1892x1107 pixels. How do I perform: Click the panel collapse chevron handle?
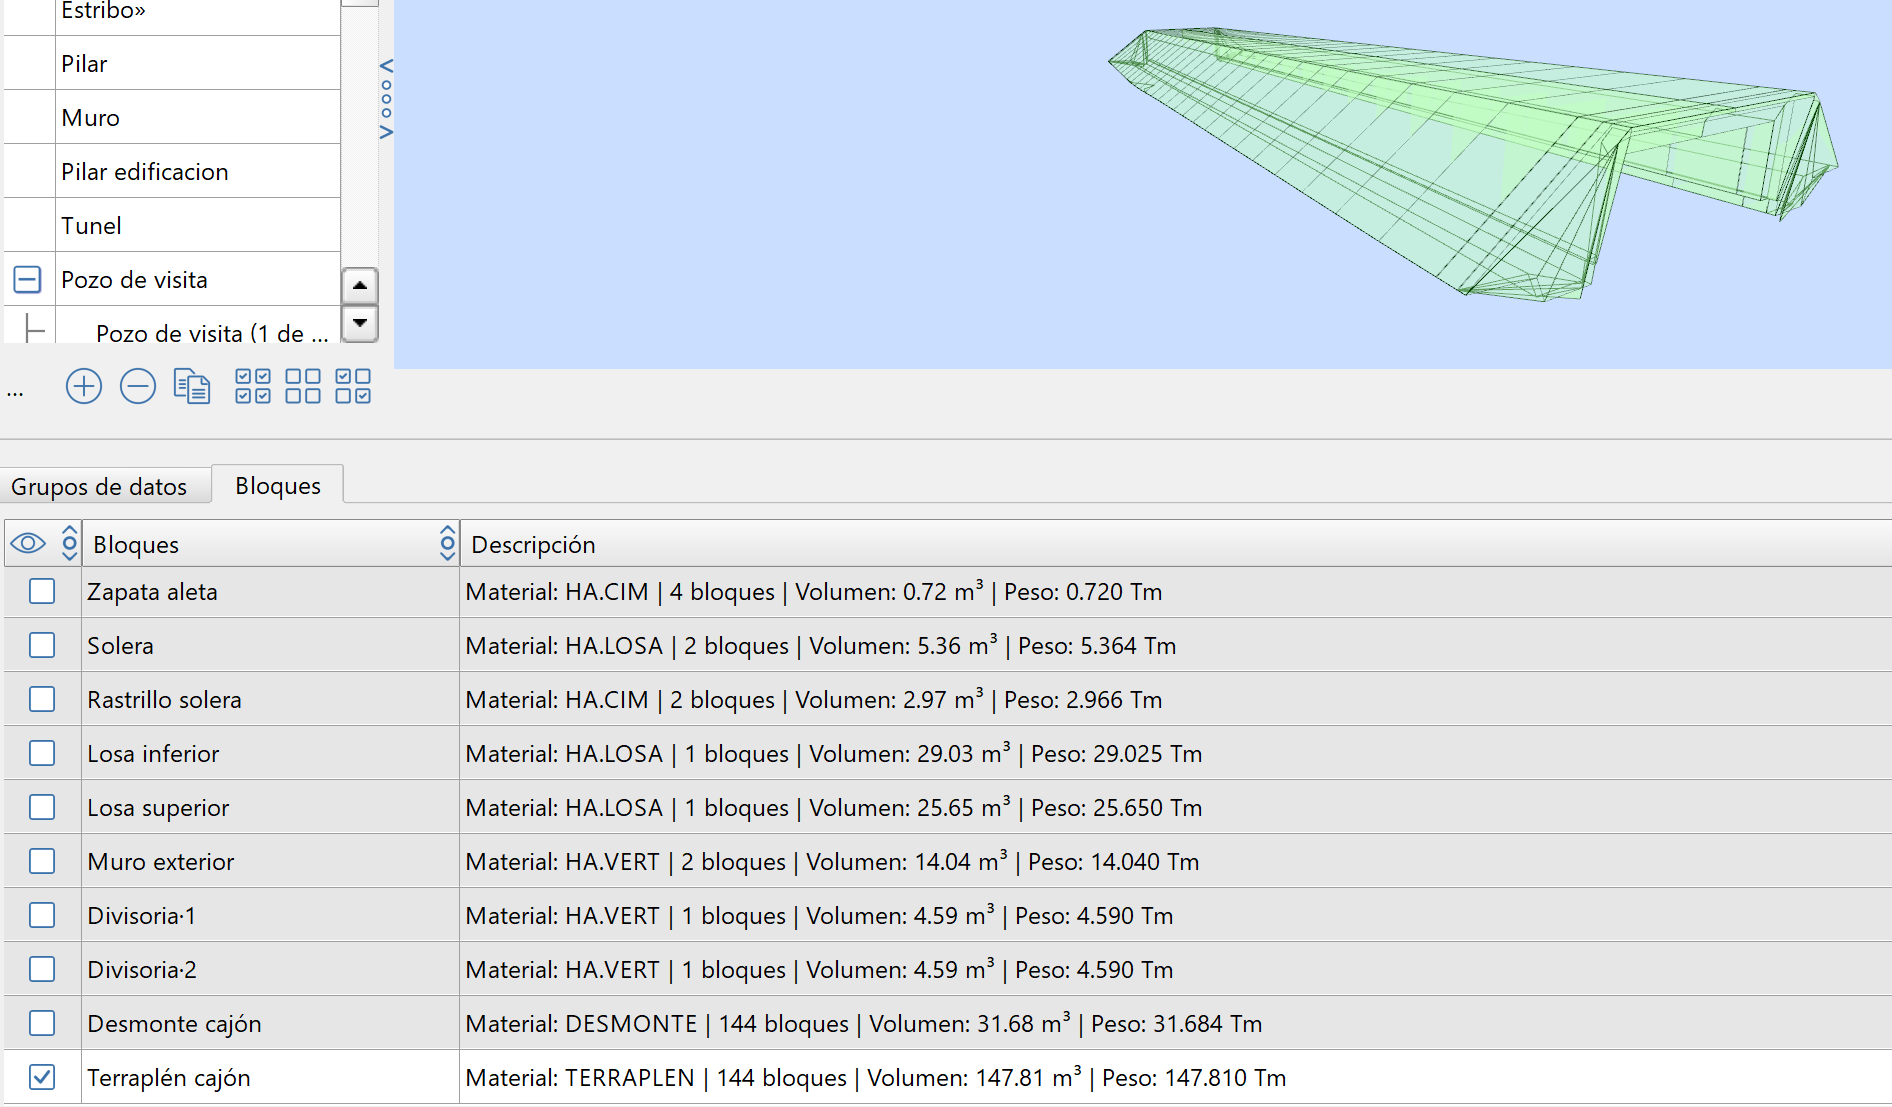coord(386,99)
